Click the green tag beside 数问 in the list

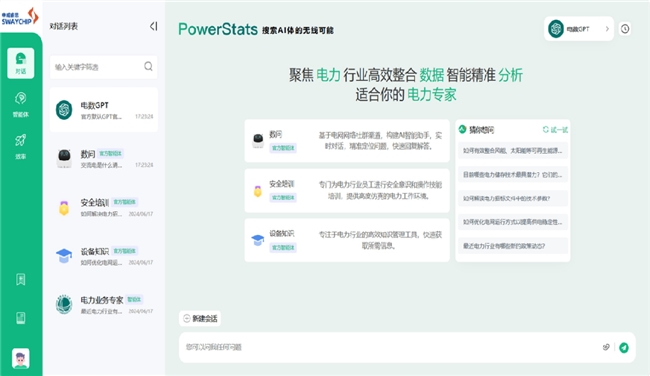(x=111, y=153)
